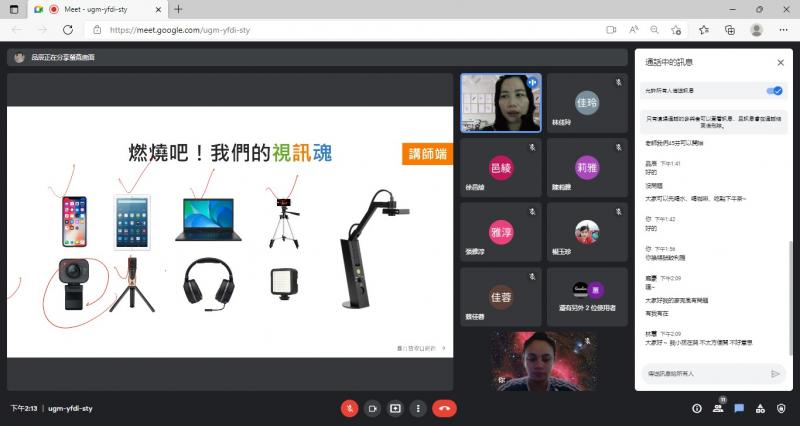Image resolution: width=800 pixels, height=426 pixels.
Task: Click the browser back arrow
Action: (x=17, y=30)
